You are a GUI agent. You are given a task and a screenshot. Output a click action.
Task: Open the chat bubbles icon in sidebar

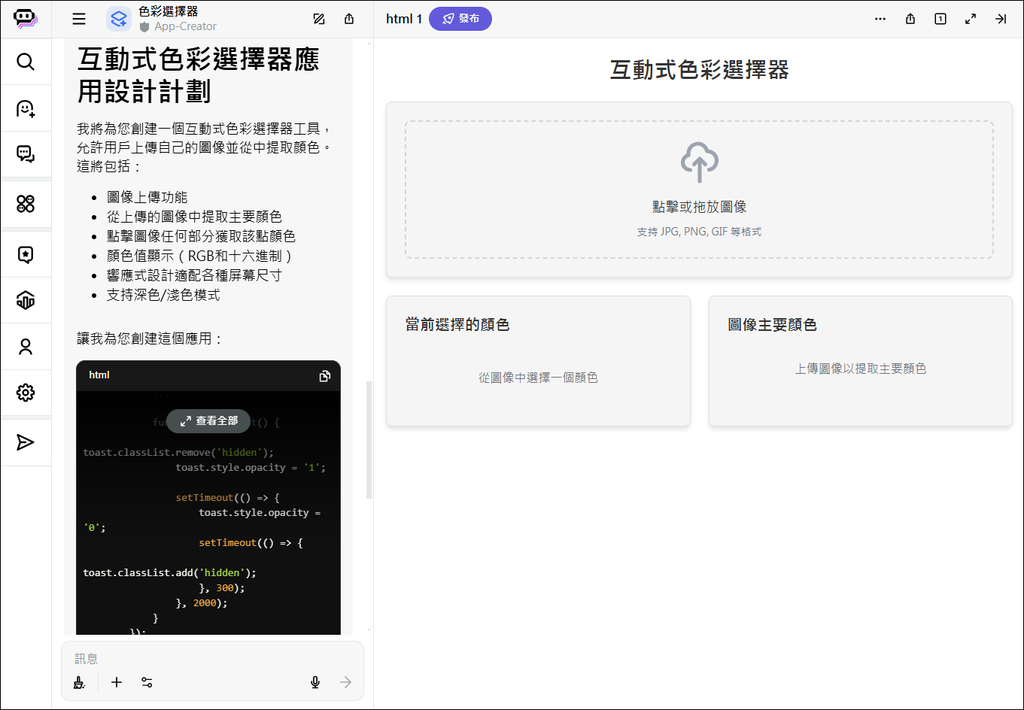tap(25, 154)
